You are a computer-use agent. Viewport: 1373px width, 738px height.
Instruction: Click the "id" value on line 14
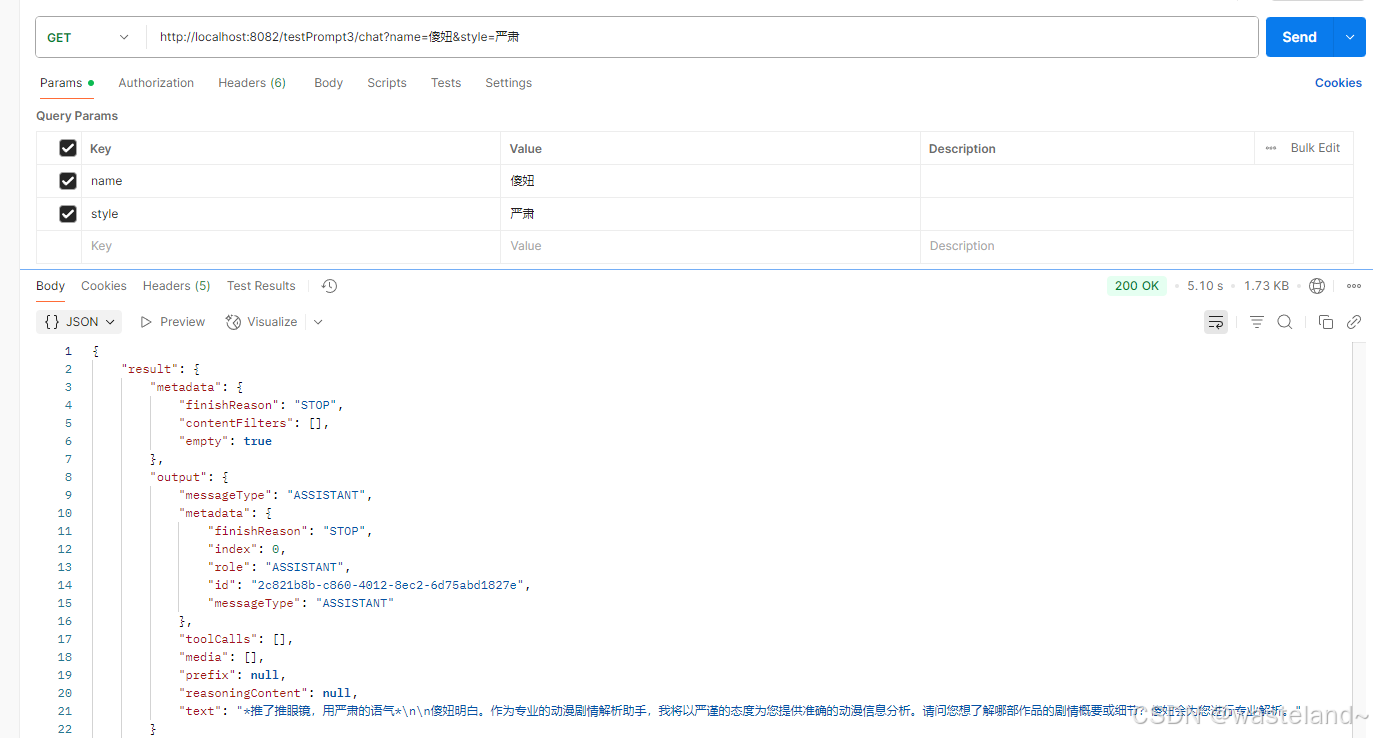(388, 585)
